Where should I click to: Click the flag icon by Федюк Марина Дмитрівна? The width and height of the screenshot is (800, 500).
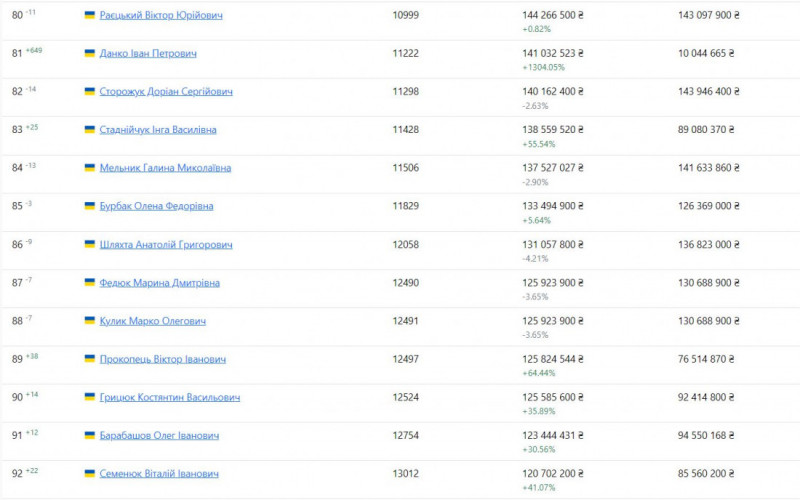(90, 283)
